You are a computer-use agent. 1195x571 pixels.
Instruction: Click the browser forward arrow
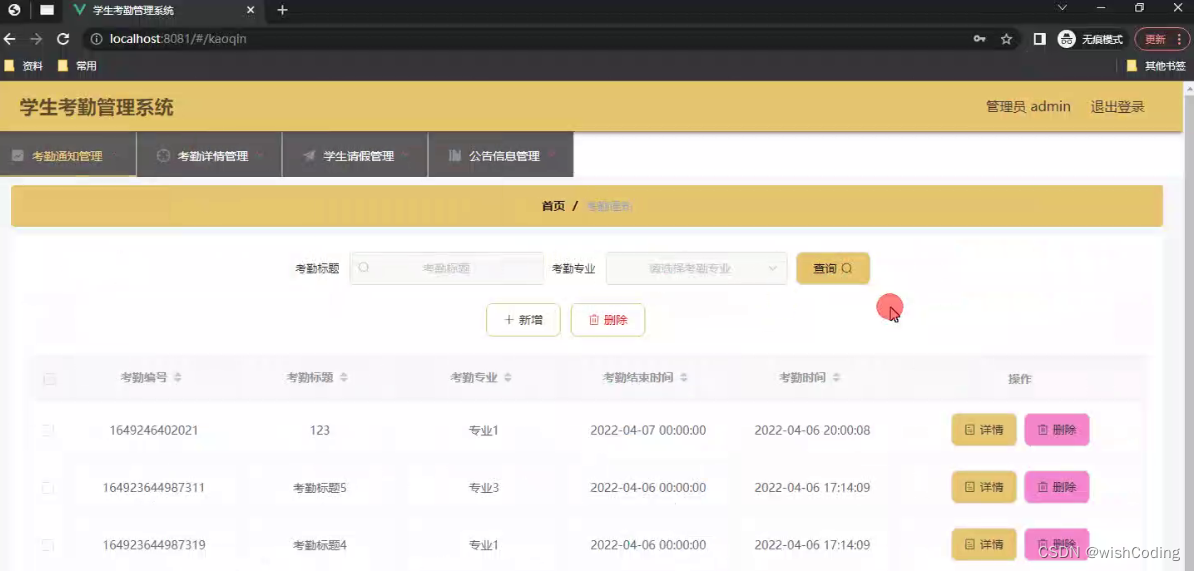point(36,39)
